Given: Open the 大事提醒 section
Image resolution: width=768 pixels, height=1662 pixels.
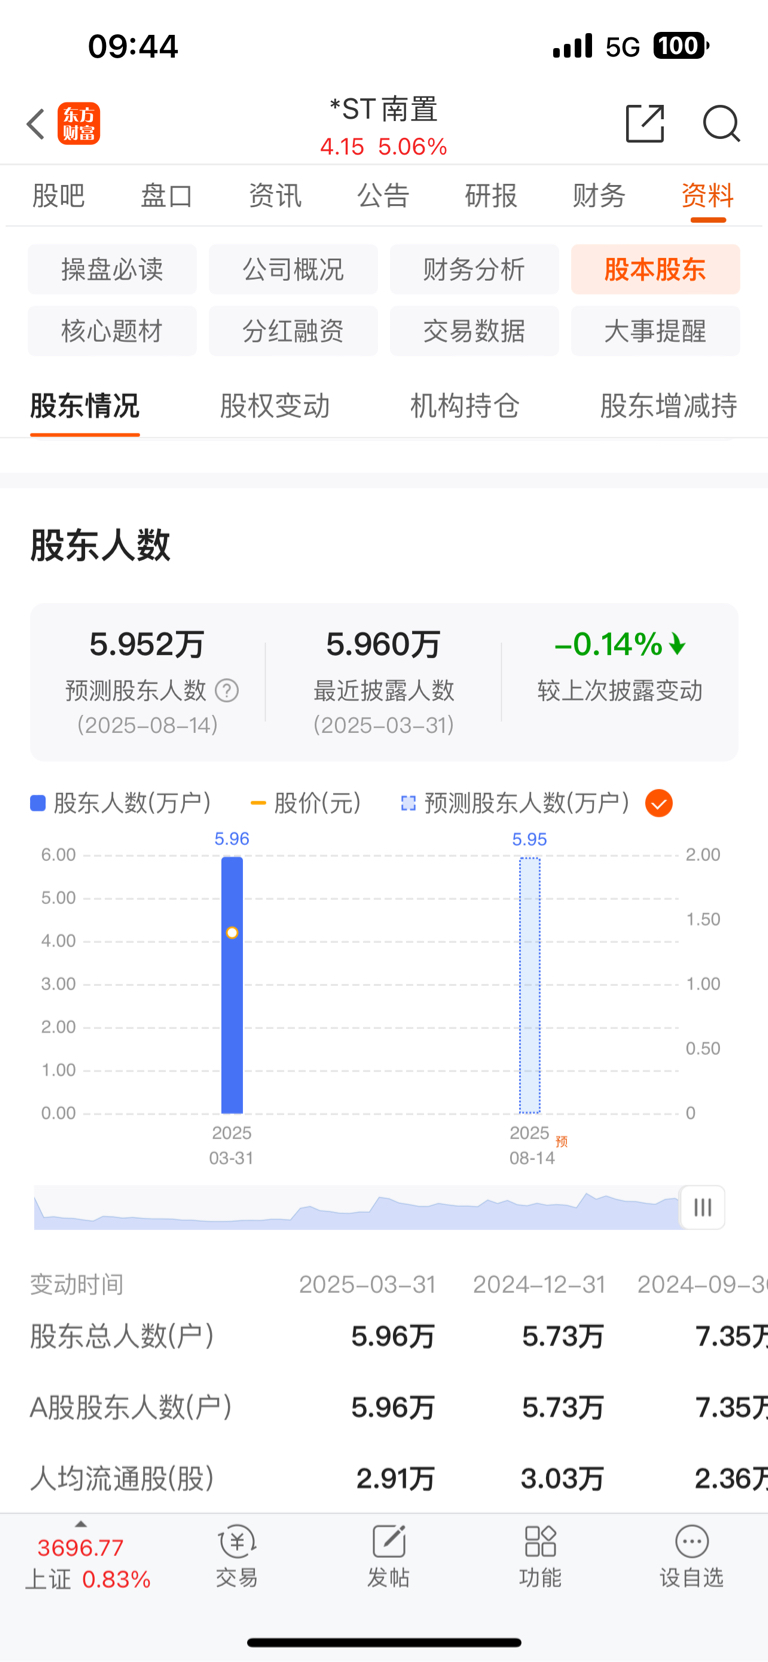Looking at the screenshot, I should pos(655,331).
